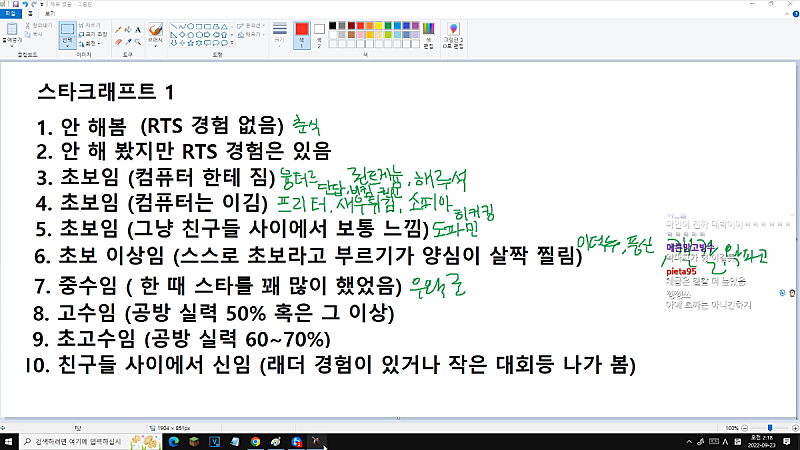This screenshot has width=800, height=450.
Task: Click Copy (복사) in the clipboard group
Action: 34,34
